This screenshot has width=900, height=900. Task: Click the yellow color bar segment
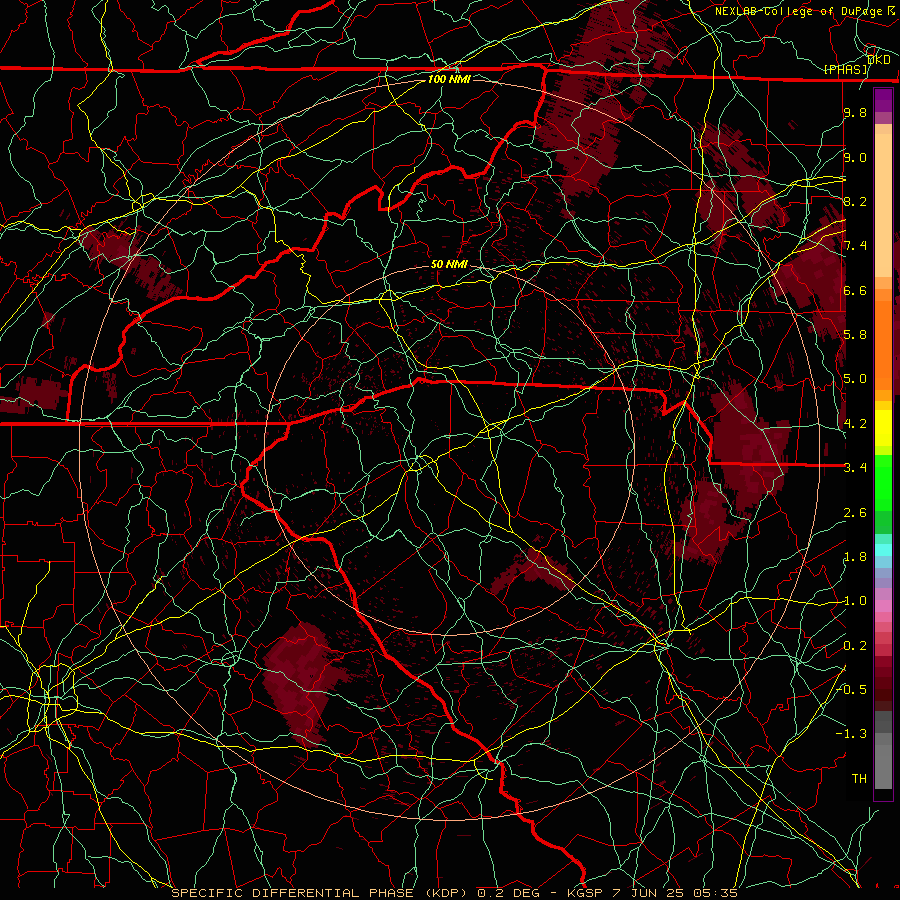883,428
